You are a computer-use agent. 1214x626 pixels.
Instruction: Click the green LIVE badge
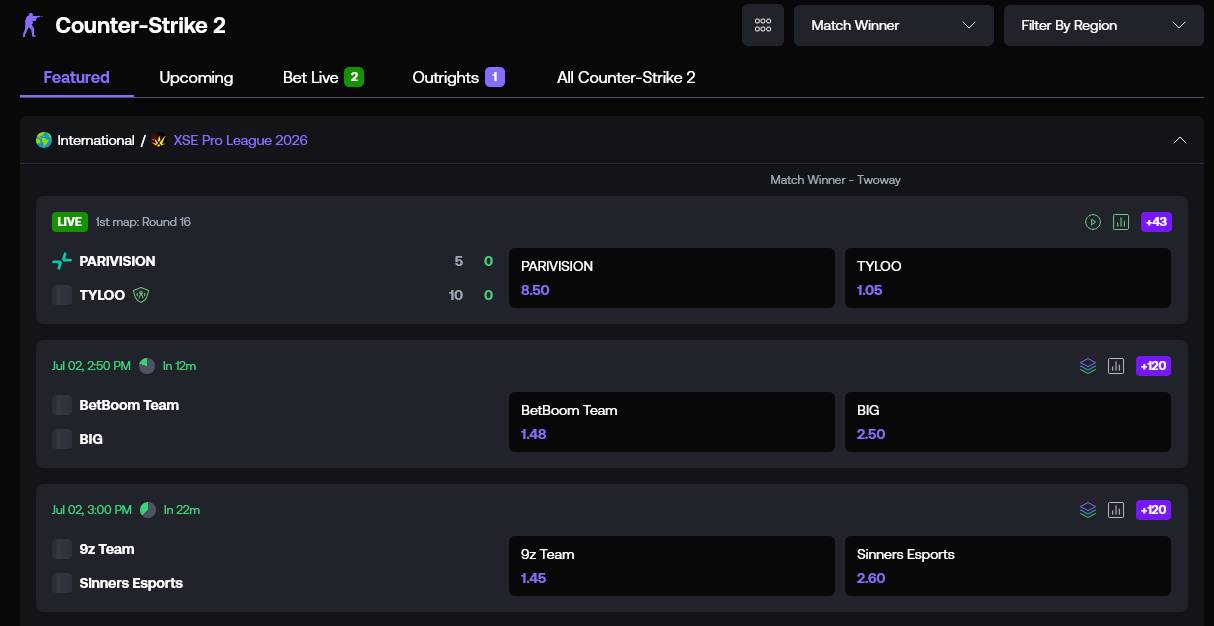[x=69, y=222]
